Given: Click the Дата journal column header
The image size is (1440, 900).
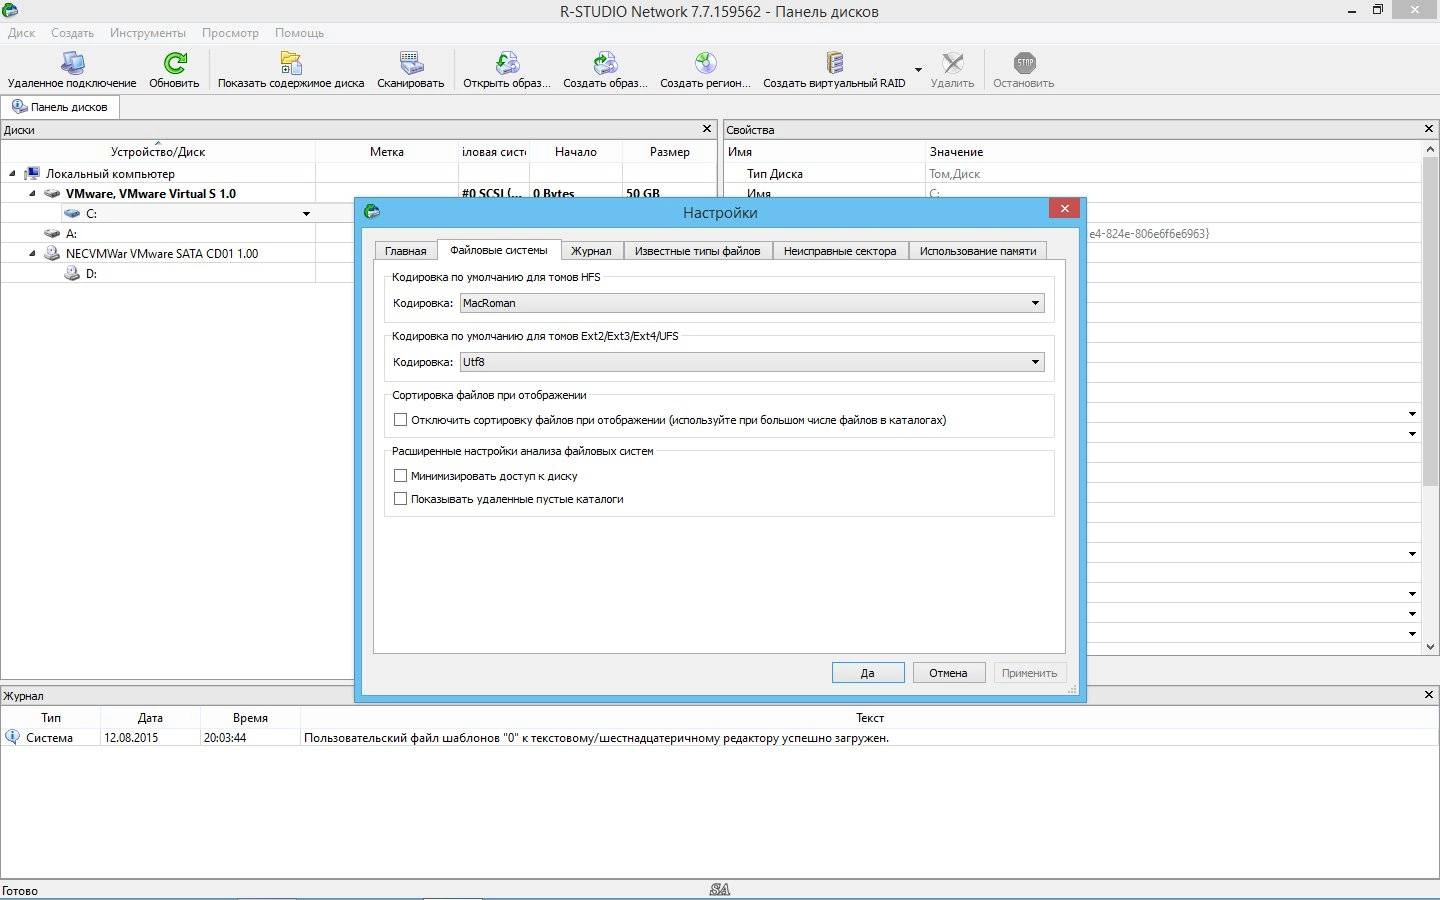Looking at the screenshot, I should [150, 718].
